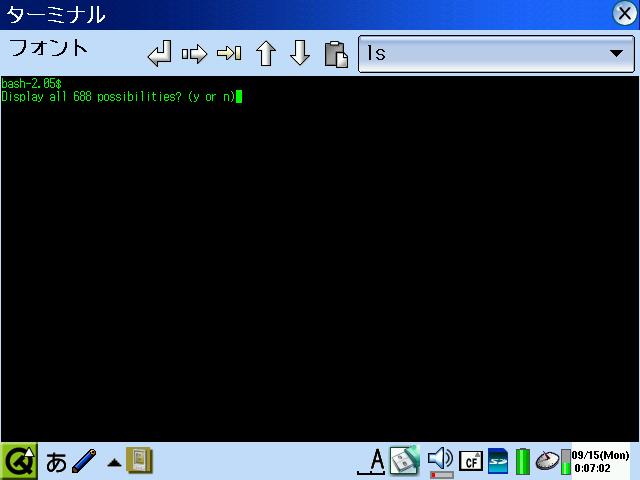Screen dimensions: 640x480
Task: Click the Tab key arrow toolbar icon
Action: pos(229,53)
